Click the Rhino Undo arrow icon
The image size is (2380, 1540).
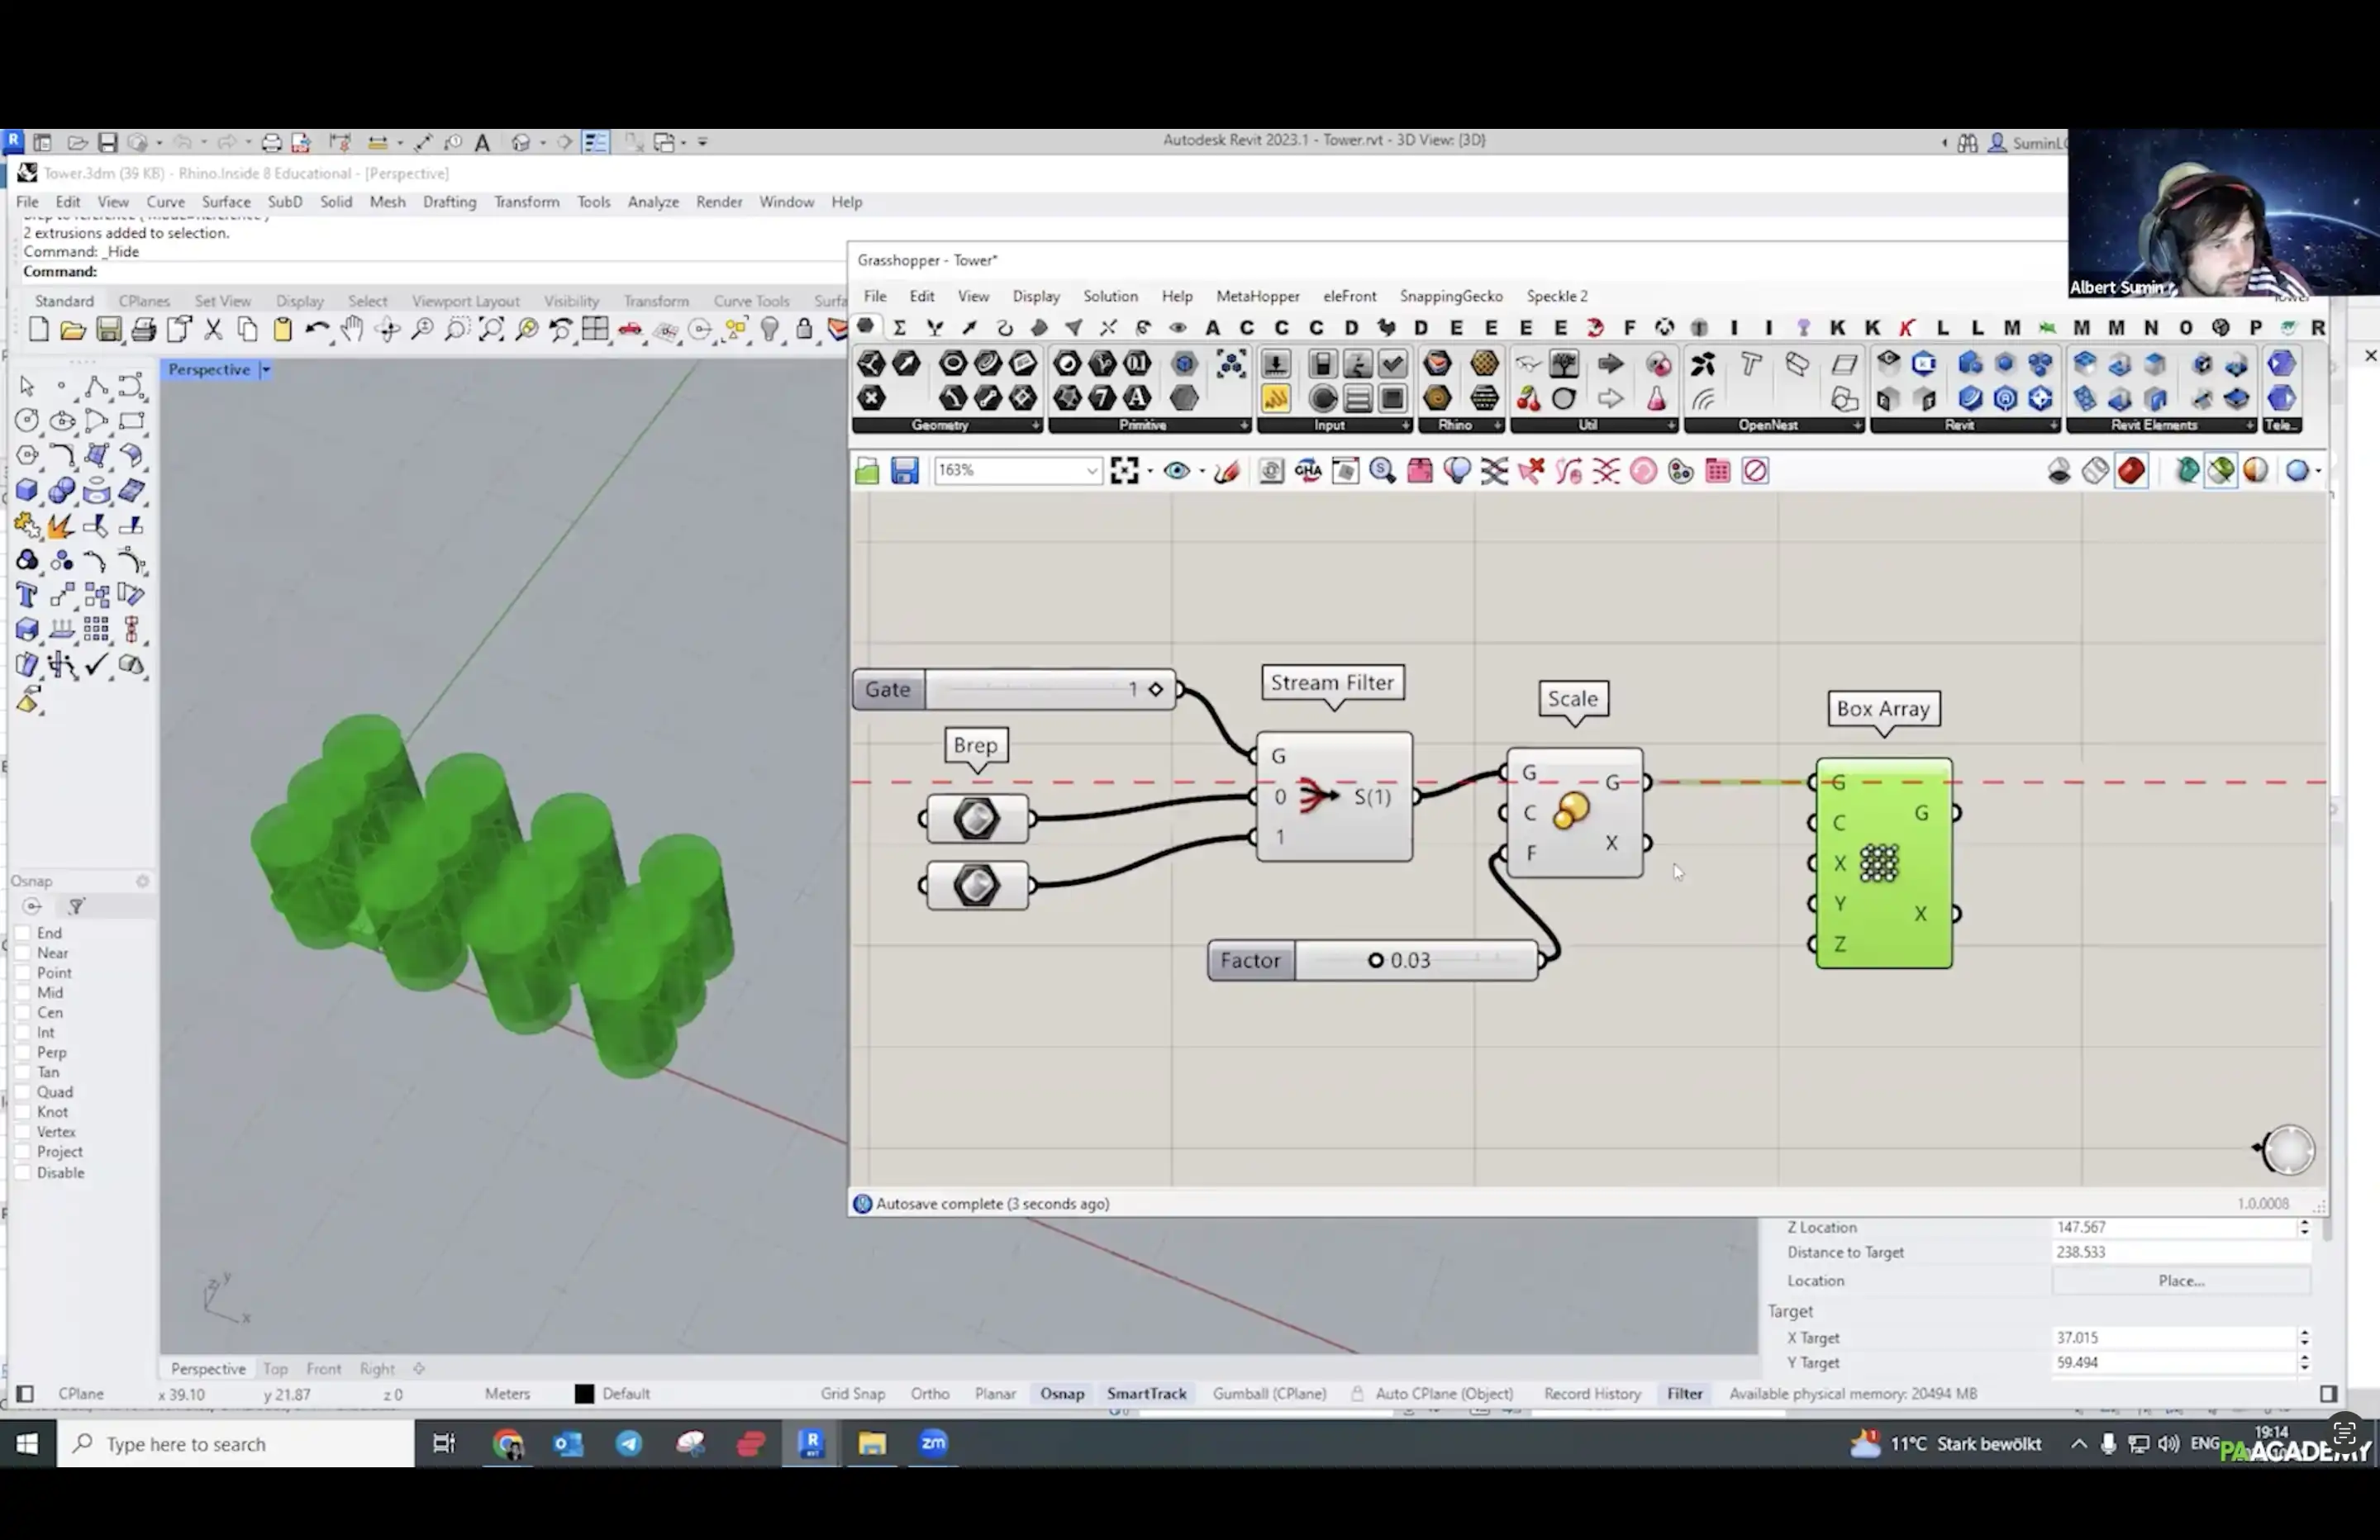pos(317,329)
